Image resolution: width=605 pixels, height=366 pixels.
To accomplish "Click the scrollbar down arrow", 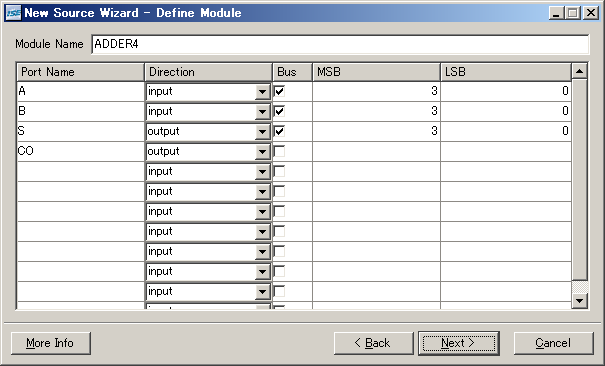I will point(580,301).
